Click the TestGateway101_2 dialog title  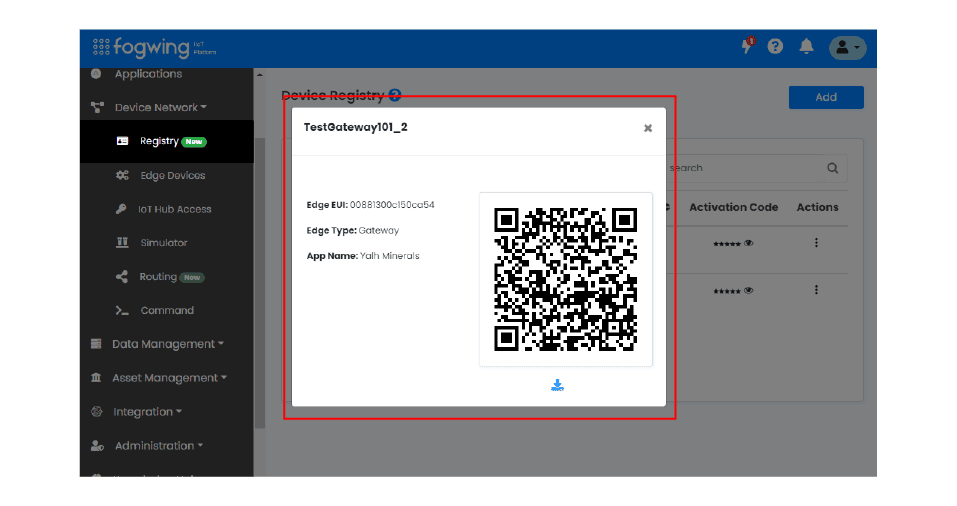355,127
